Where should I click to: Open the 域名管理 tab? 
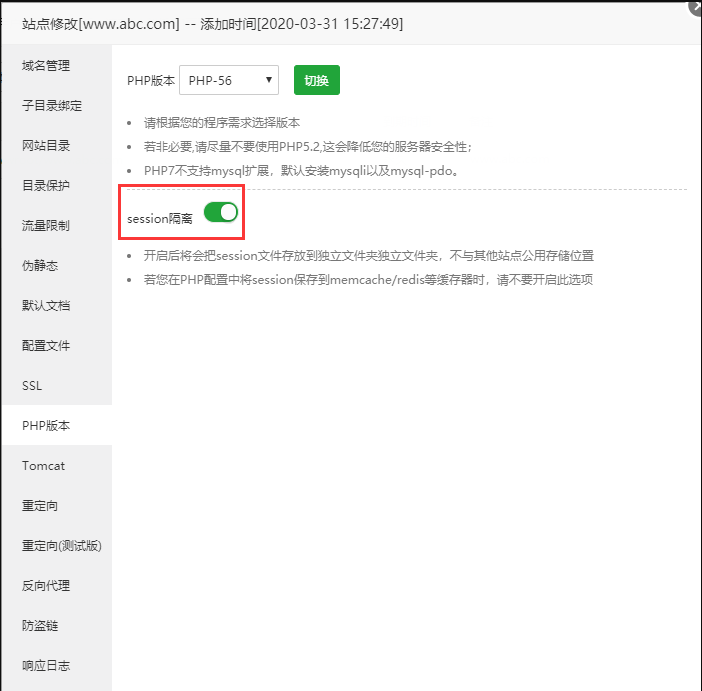coord(47,66)
